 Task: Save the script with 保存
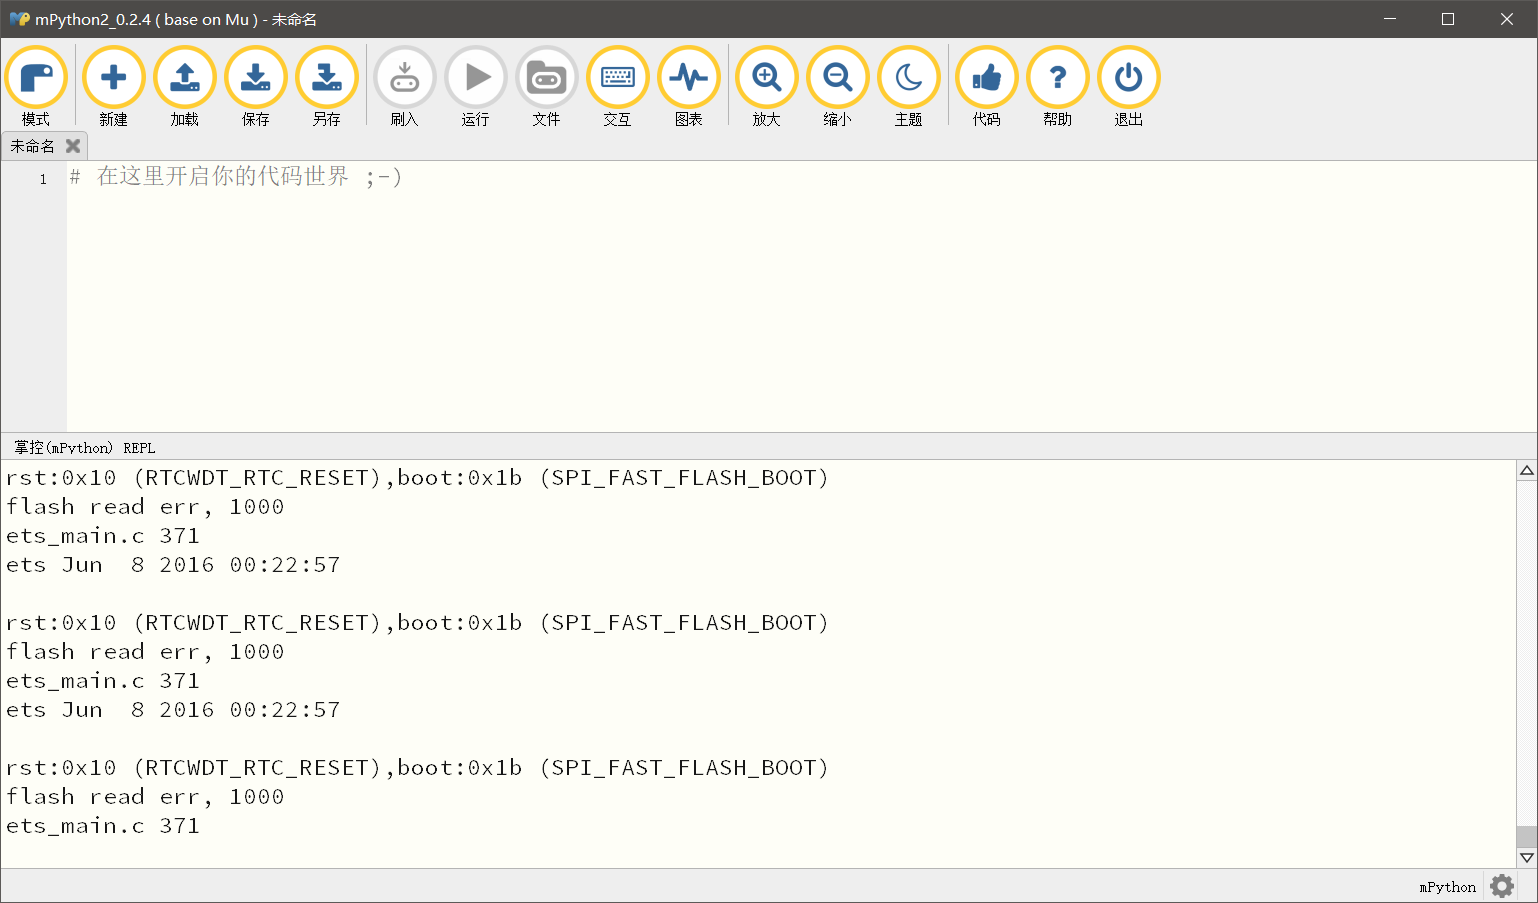pos(256,87)
